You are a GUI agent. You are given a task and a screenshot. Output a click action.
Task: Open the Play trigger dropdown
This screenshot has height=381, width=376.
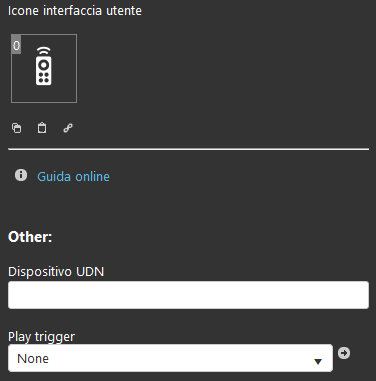170,358
